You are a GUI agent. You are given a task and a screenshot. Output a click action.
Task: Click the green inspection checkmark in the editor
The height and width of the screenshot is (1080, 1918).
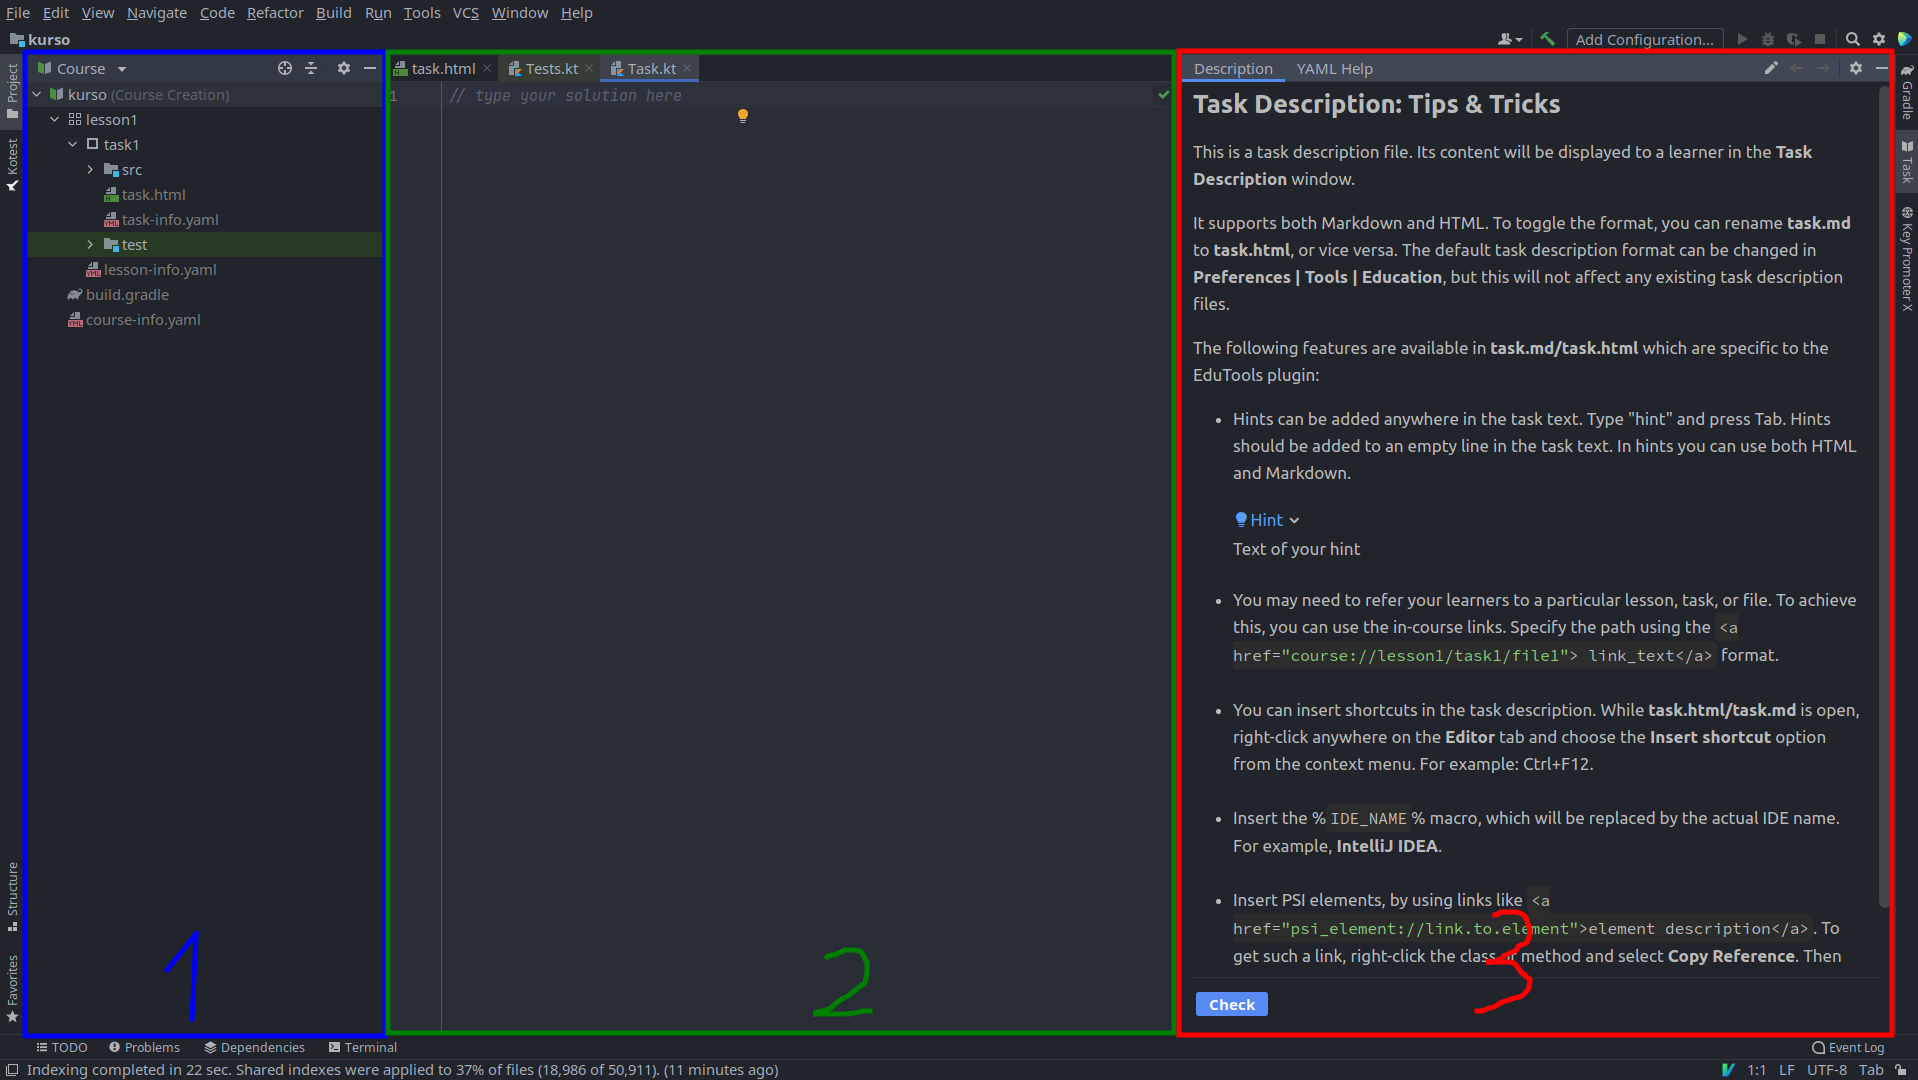point(1163,95)
